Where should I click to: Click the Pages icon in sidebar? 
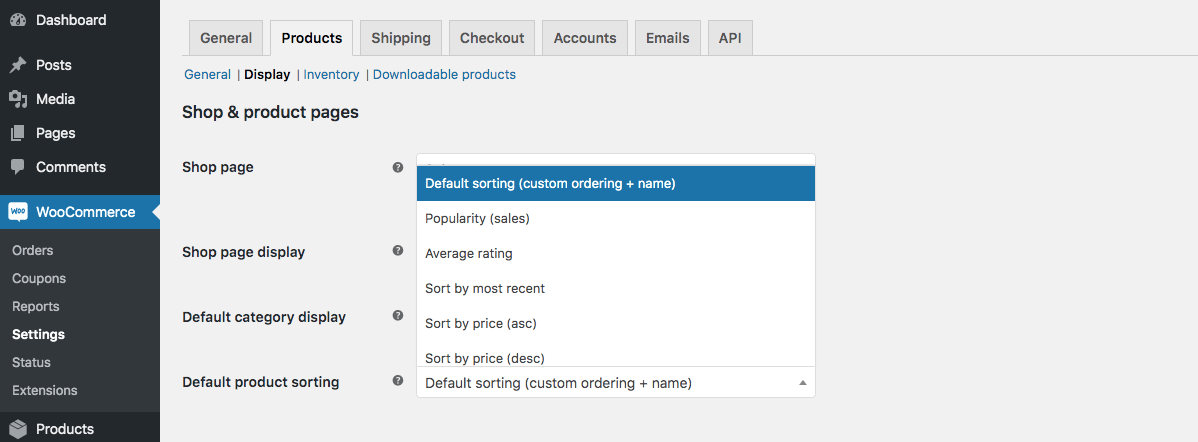pyautogui.click(x=18, y=134)
